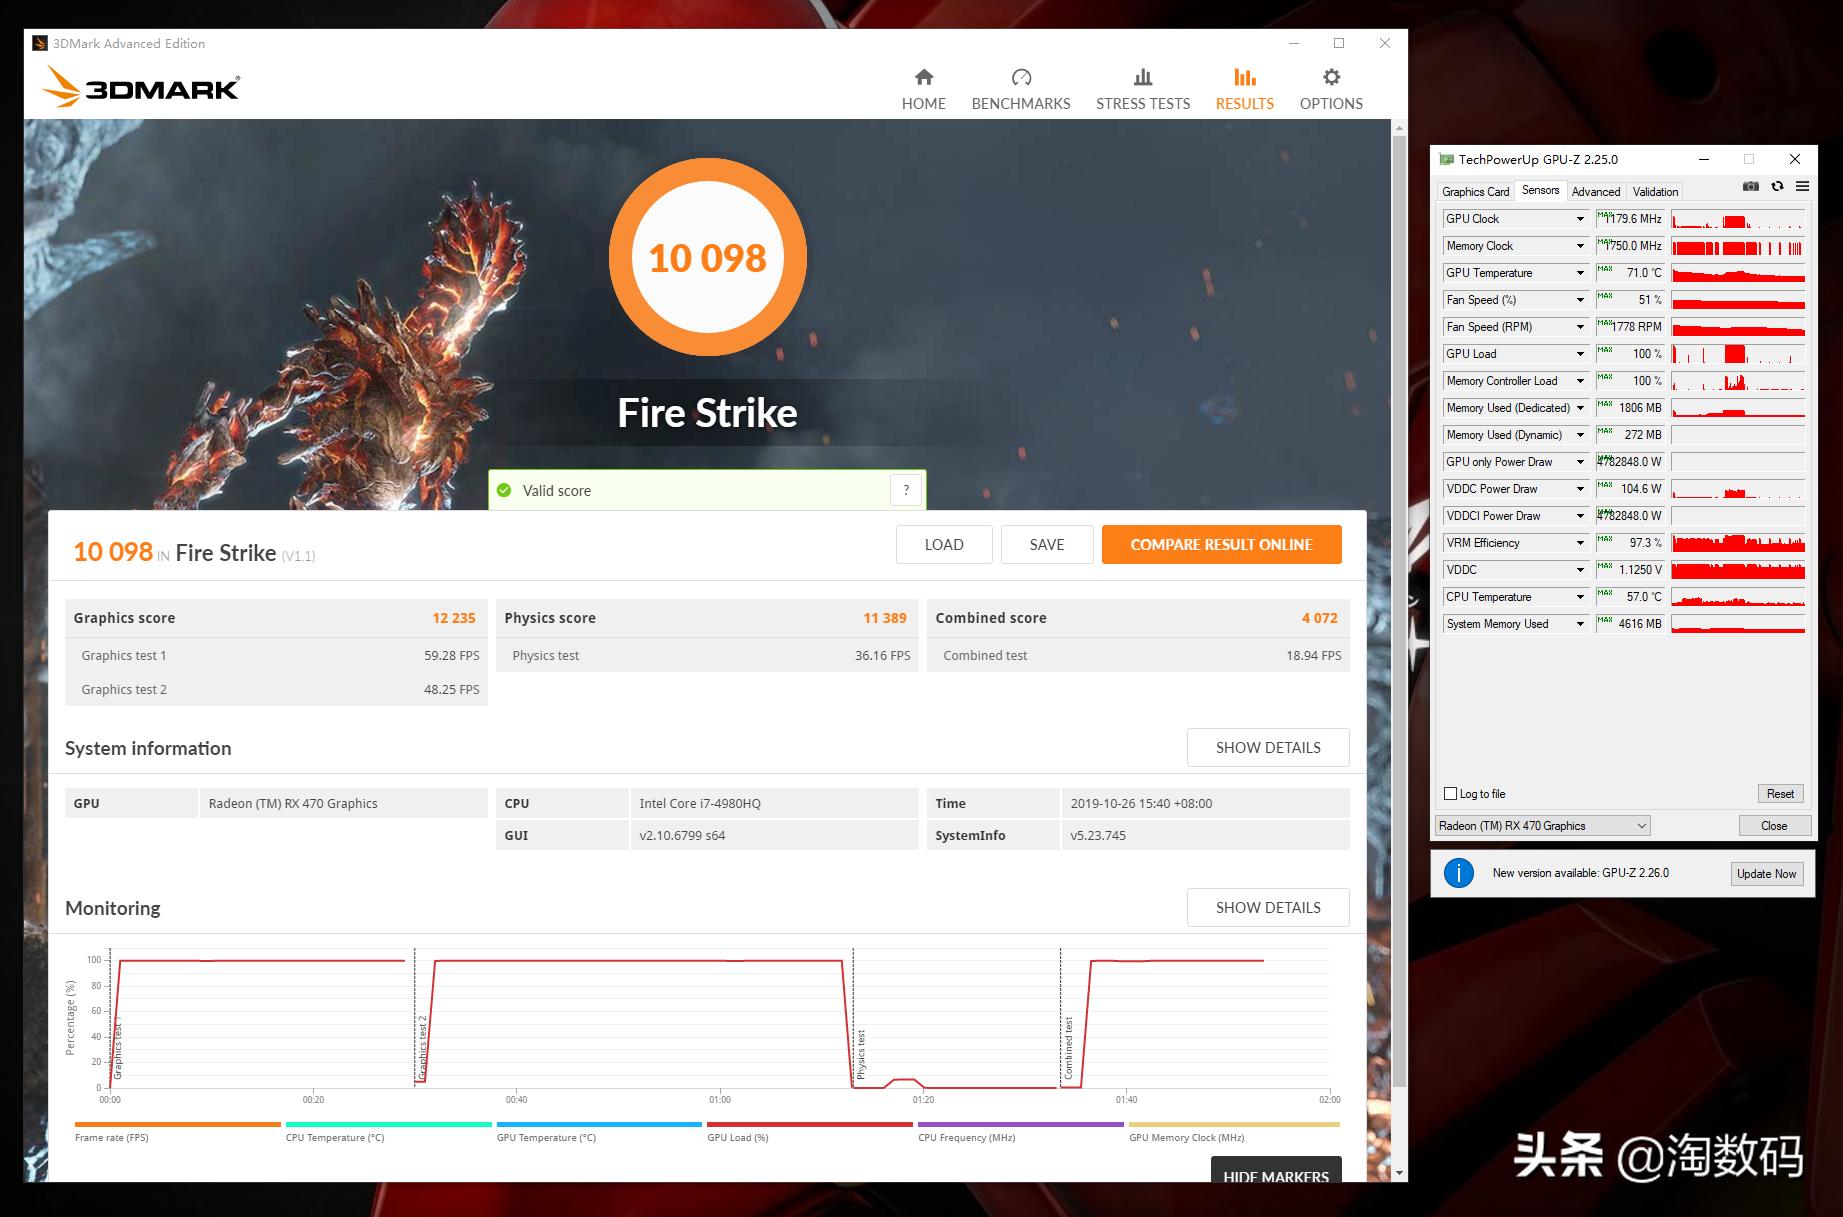Viewport: 1843px width, 1217px height.
Task: Take a GPU-Z screenshot with camera icon
Action: click(x=1750, y=187)
